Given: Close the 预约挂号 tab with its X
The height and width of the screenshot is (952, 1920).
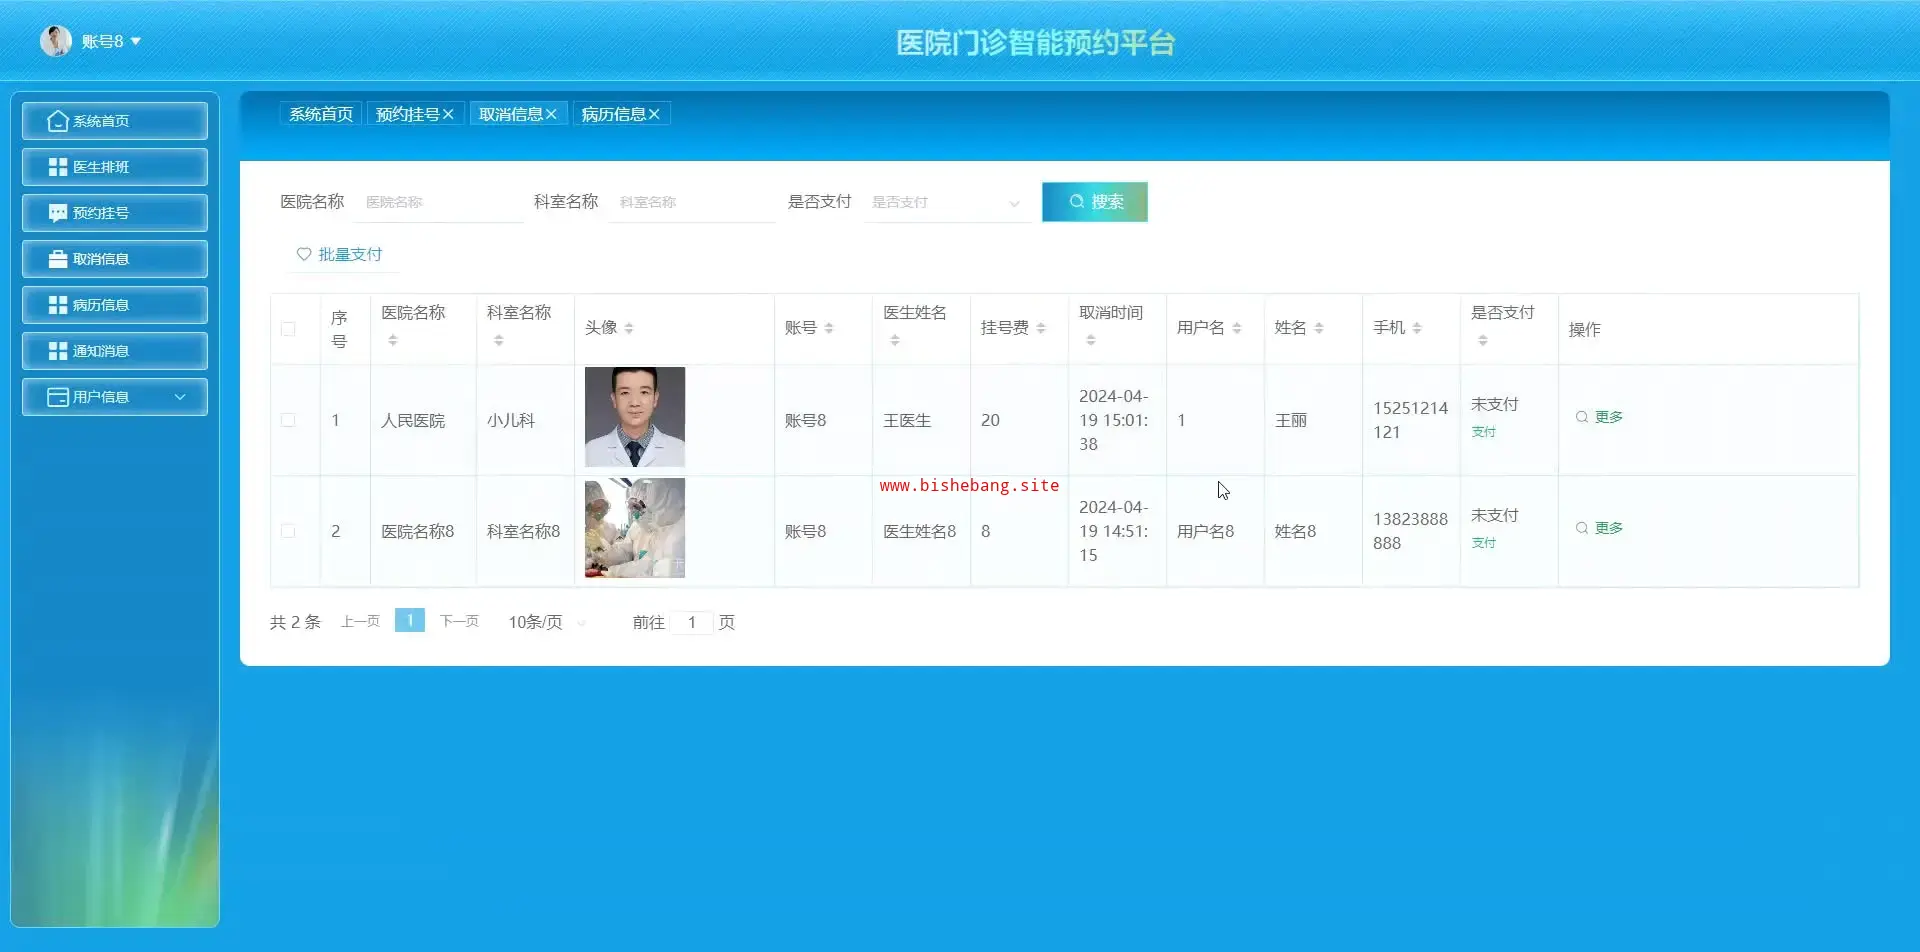Looking at the screenshot, I should tap(449, 115).
